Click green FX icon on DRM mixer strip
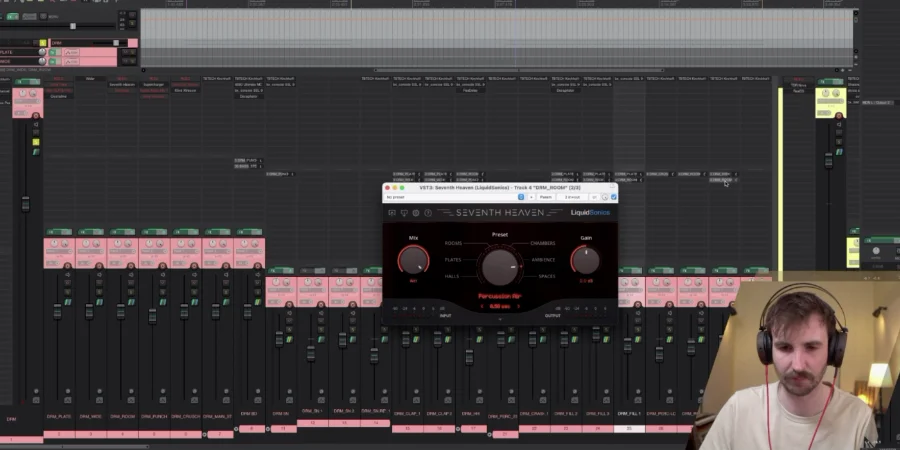 (36, 152)
